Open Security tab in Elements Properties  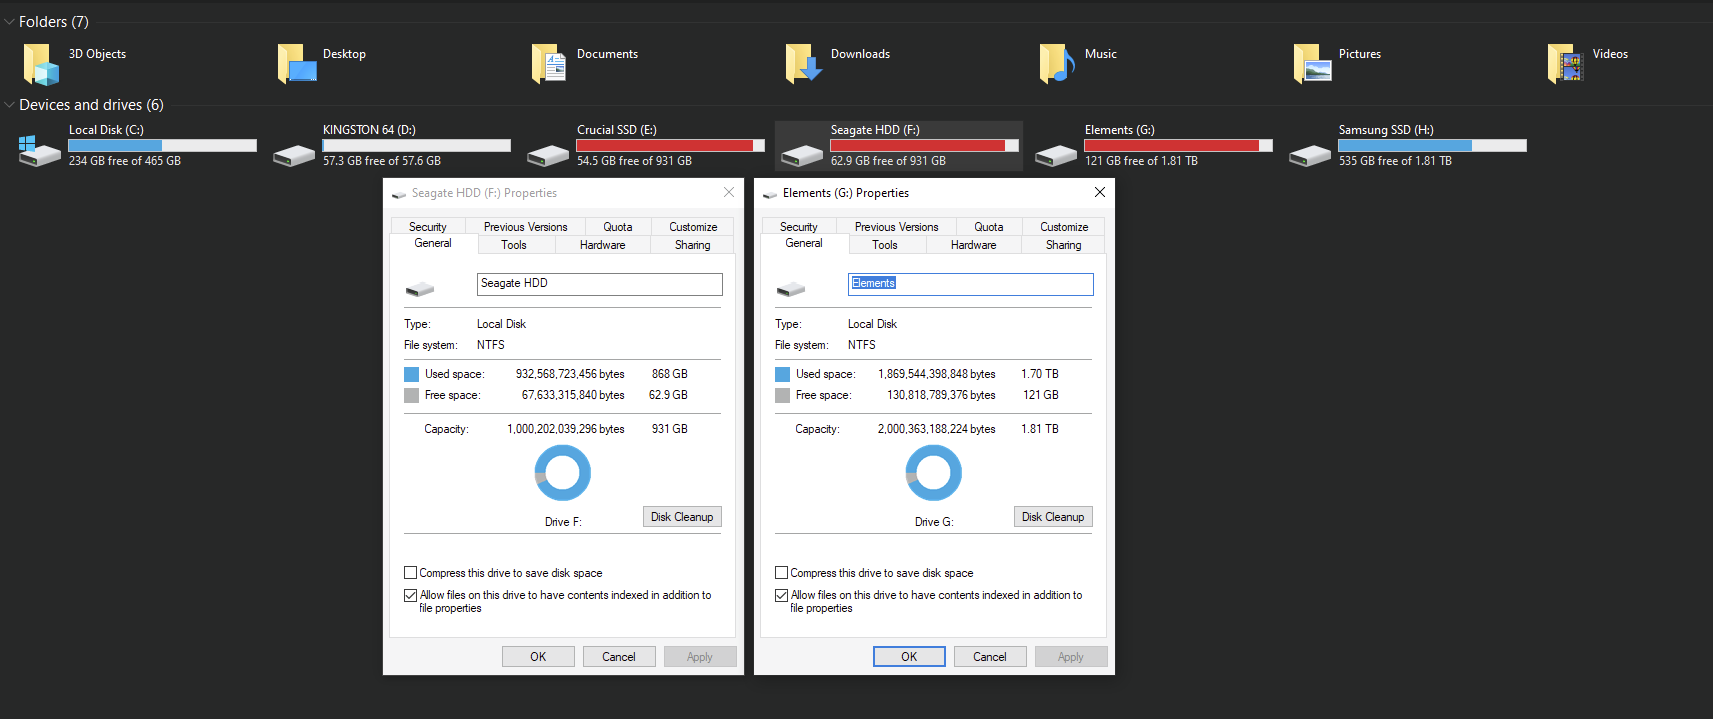click(x=799, y=227)
